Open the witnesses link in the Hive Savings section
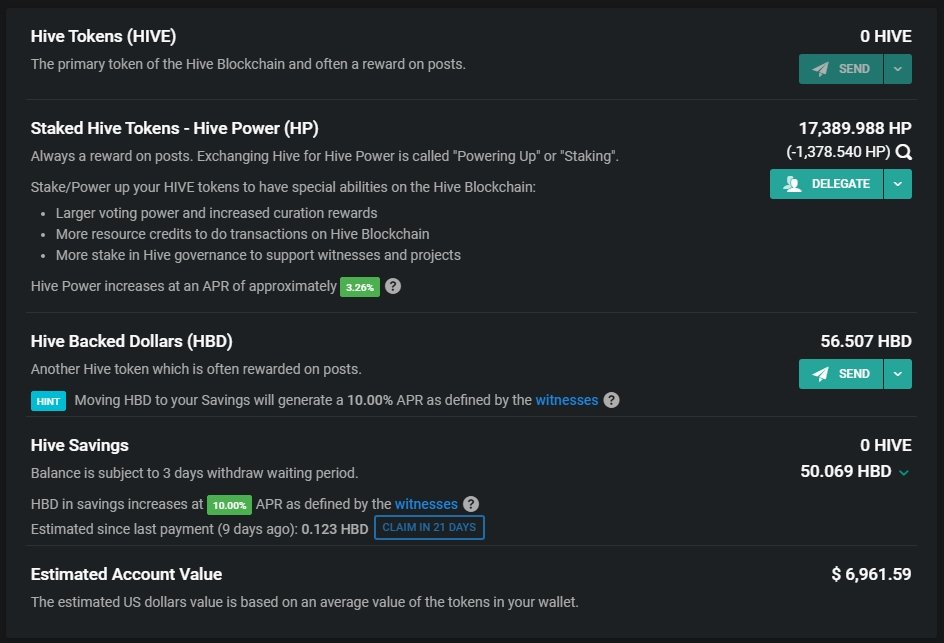 tap(426, 504)
